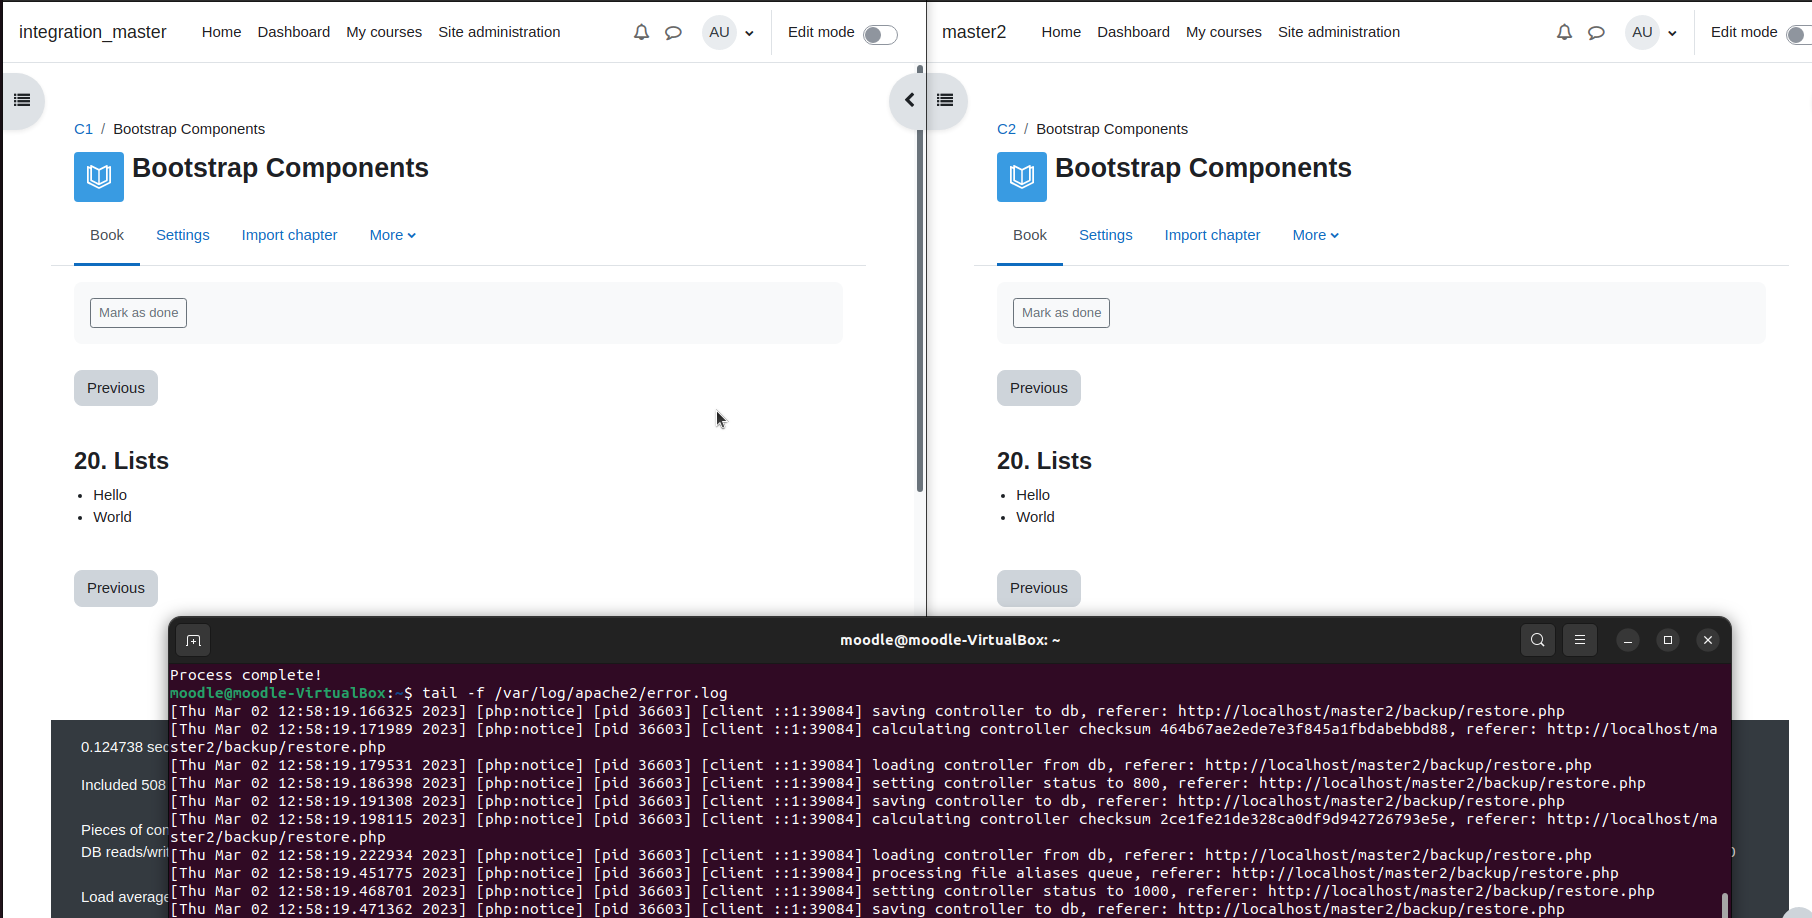Open terminal hamburger menu

click(x=1580, y=640)
